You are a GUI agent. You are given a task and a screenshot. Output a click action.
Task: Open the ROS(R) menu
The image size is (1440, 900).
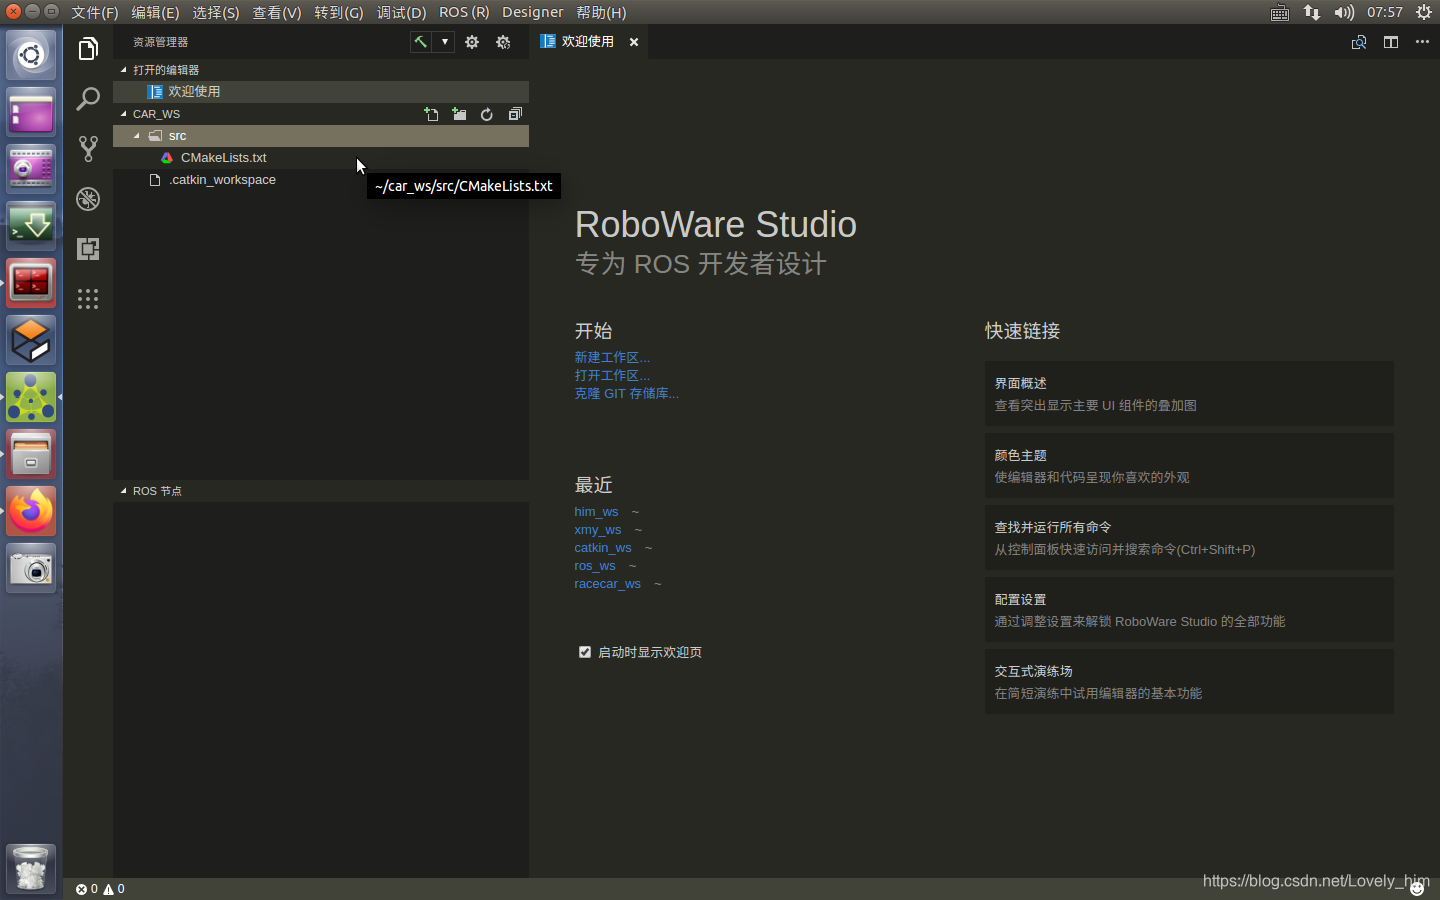pyautogui.click(x=464, y=12)
